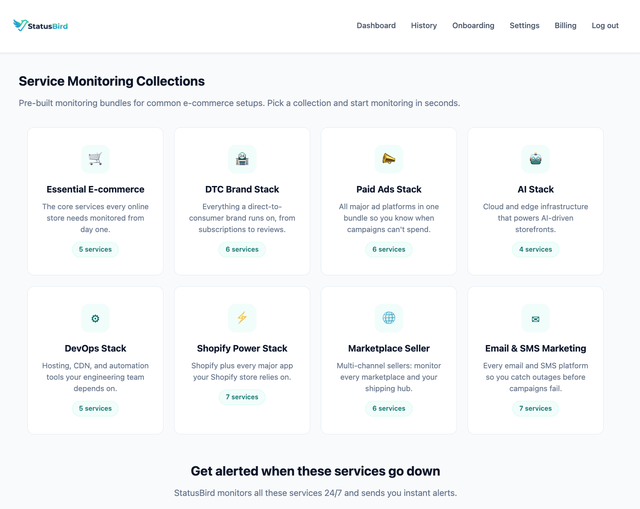Click the lightning bolt Shopify Power Stack icon
640x509 pixels.
click(x=242, y=318)
